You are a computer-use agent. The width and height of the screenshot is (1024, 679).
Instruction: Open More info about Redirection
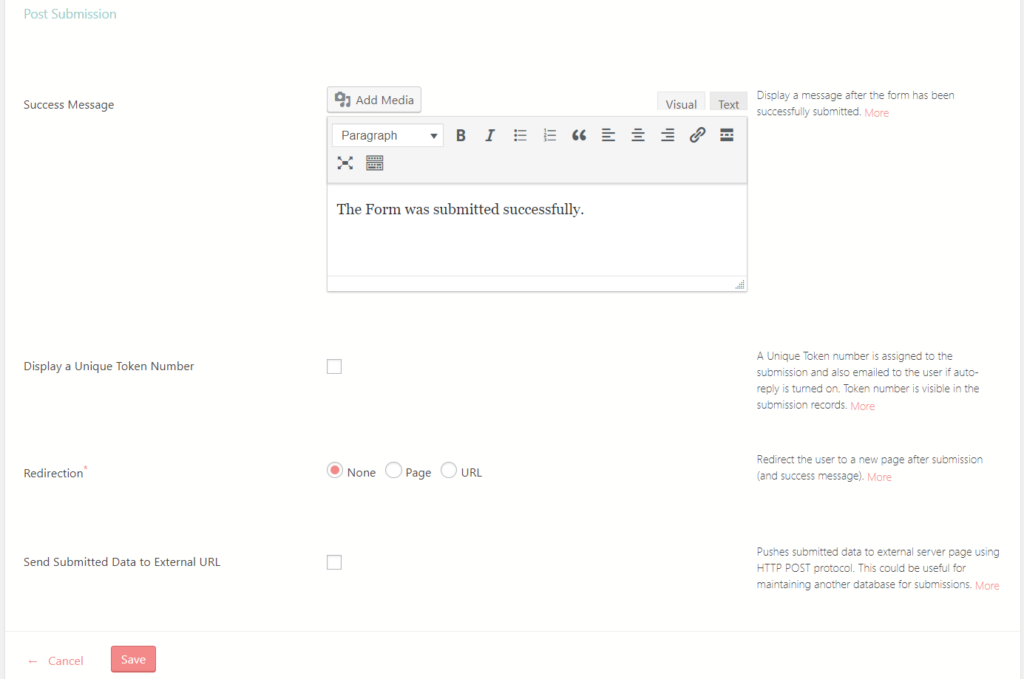click(879, 477)
